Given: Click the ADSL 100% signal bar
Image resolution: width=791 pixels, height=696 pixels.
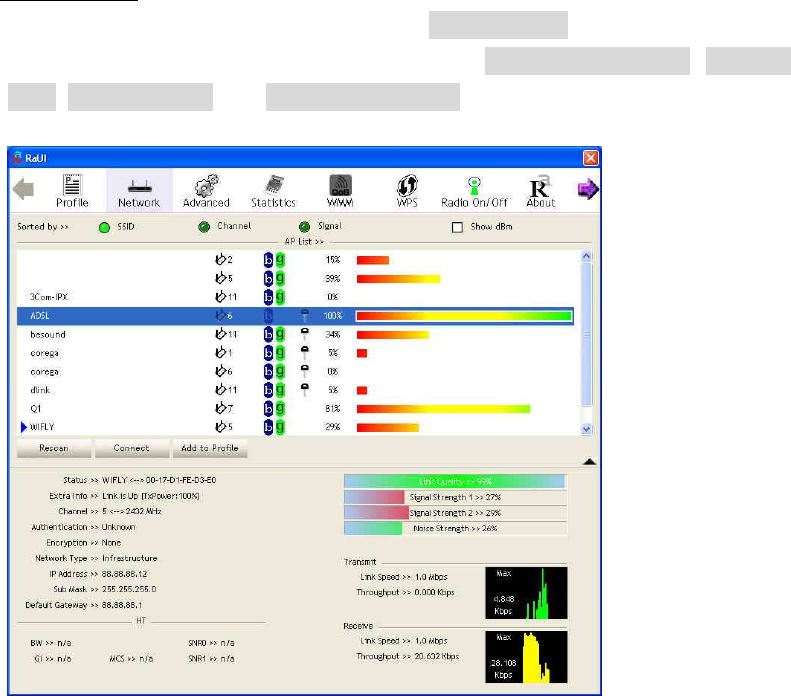Looking at the screenshot, I should pyautogui.click(x=464, y=316).
